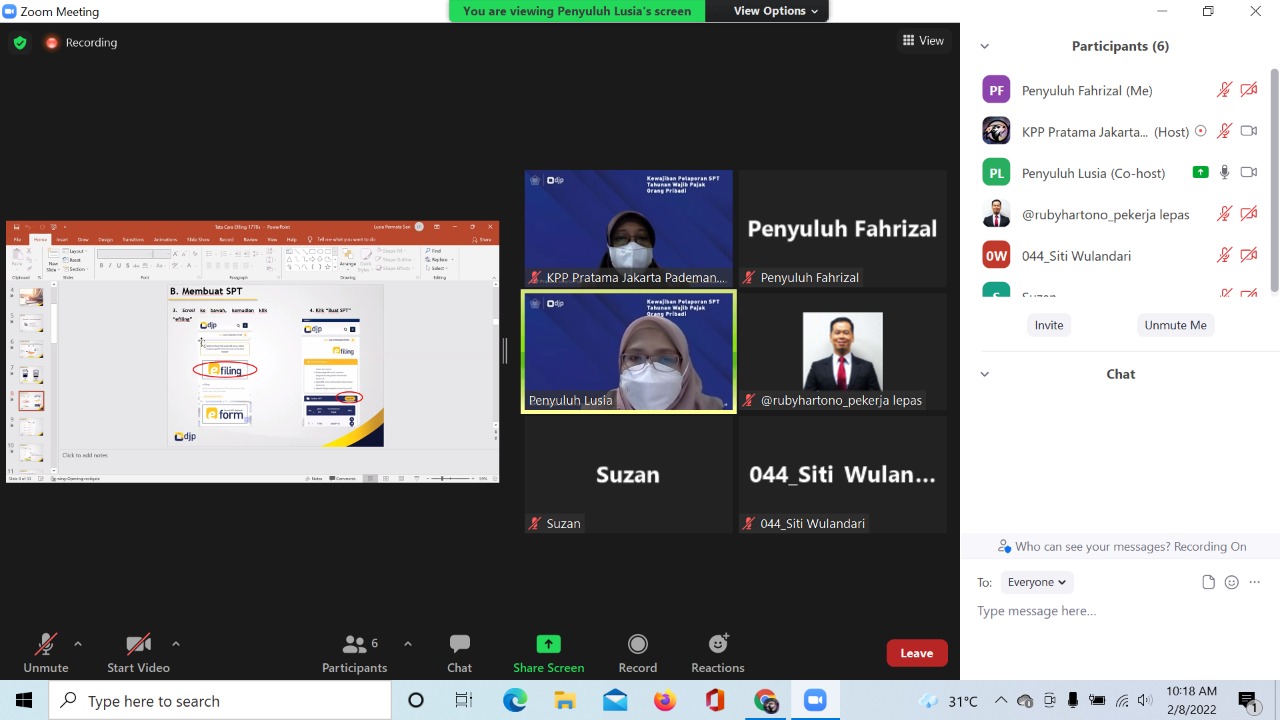Open Firefox from the Windows taskbar

[665, 701]
